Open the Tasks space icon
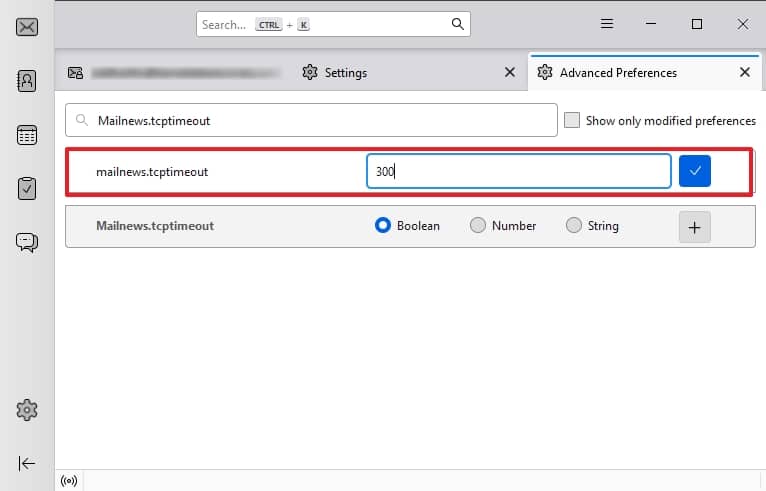The image size is (766, 491). (x=27, y=189)
